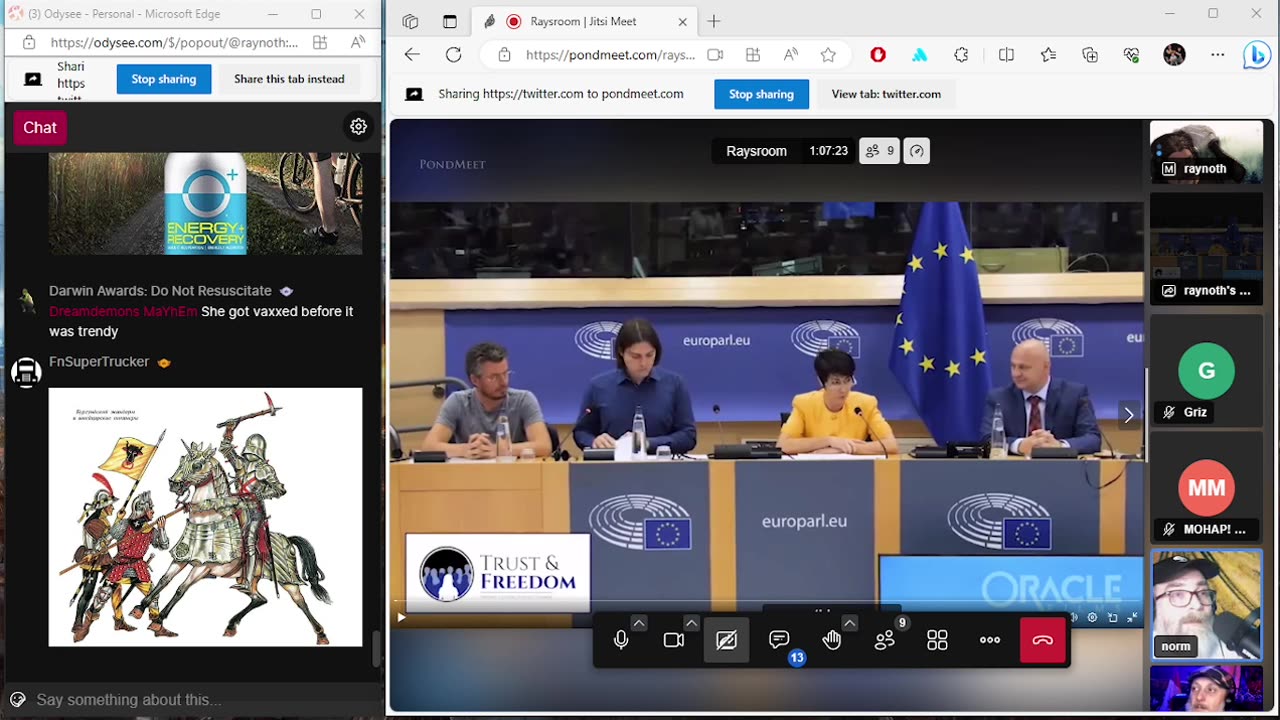Click Share this tab instead
This screenshot has width=1280, height=720.
[x=289, y=79]
